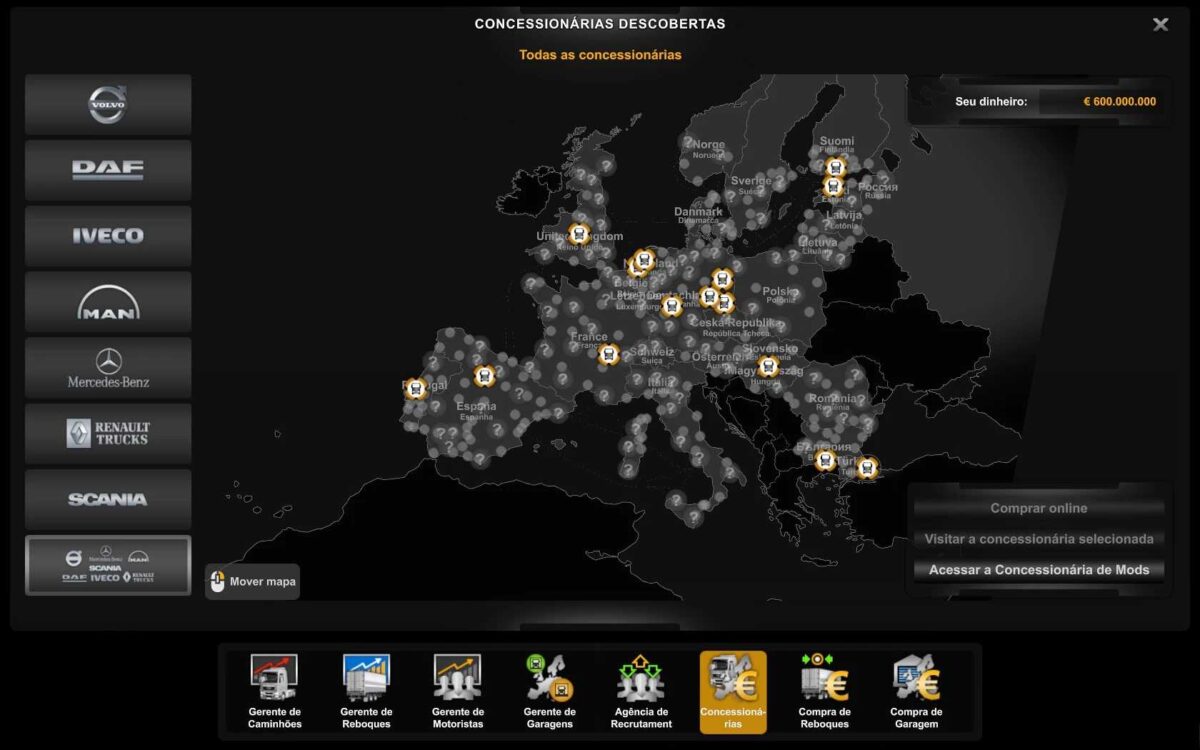This screenshot has width=1200, height=750.
Task: Show Mercedes-Benz dealerships
Action: coord(108,367)
